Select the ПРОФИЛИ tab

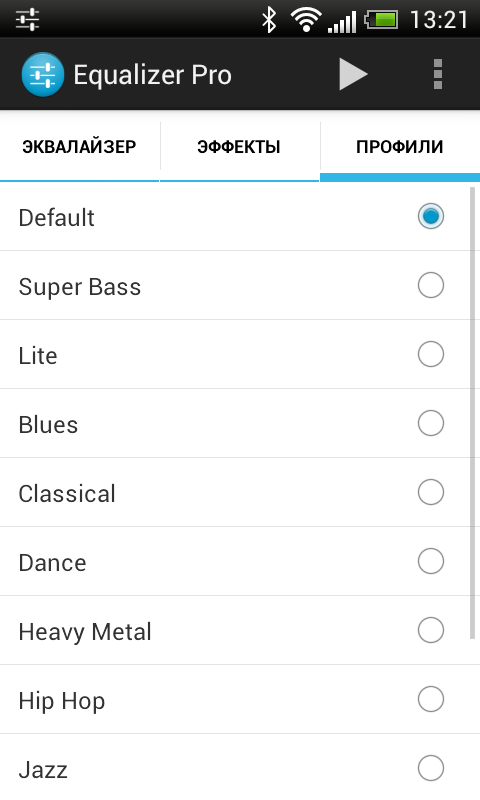[x=400, y=147]
